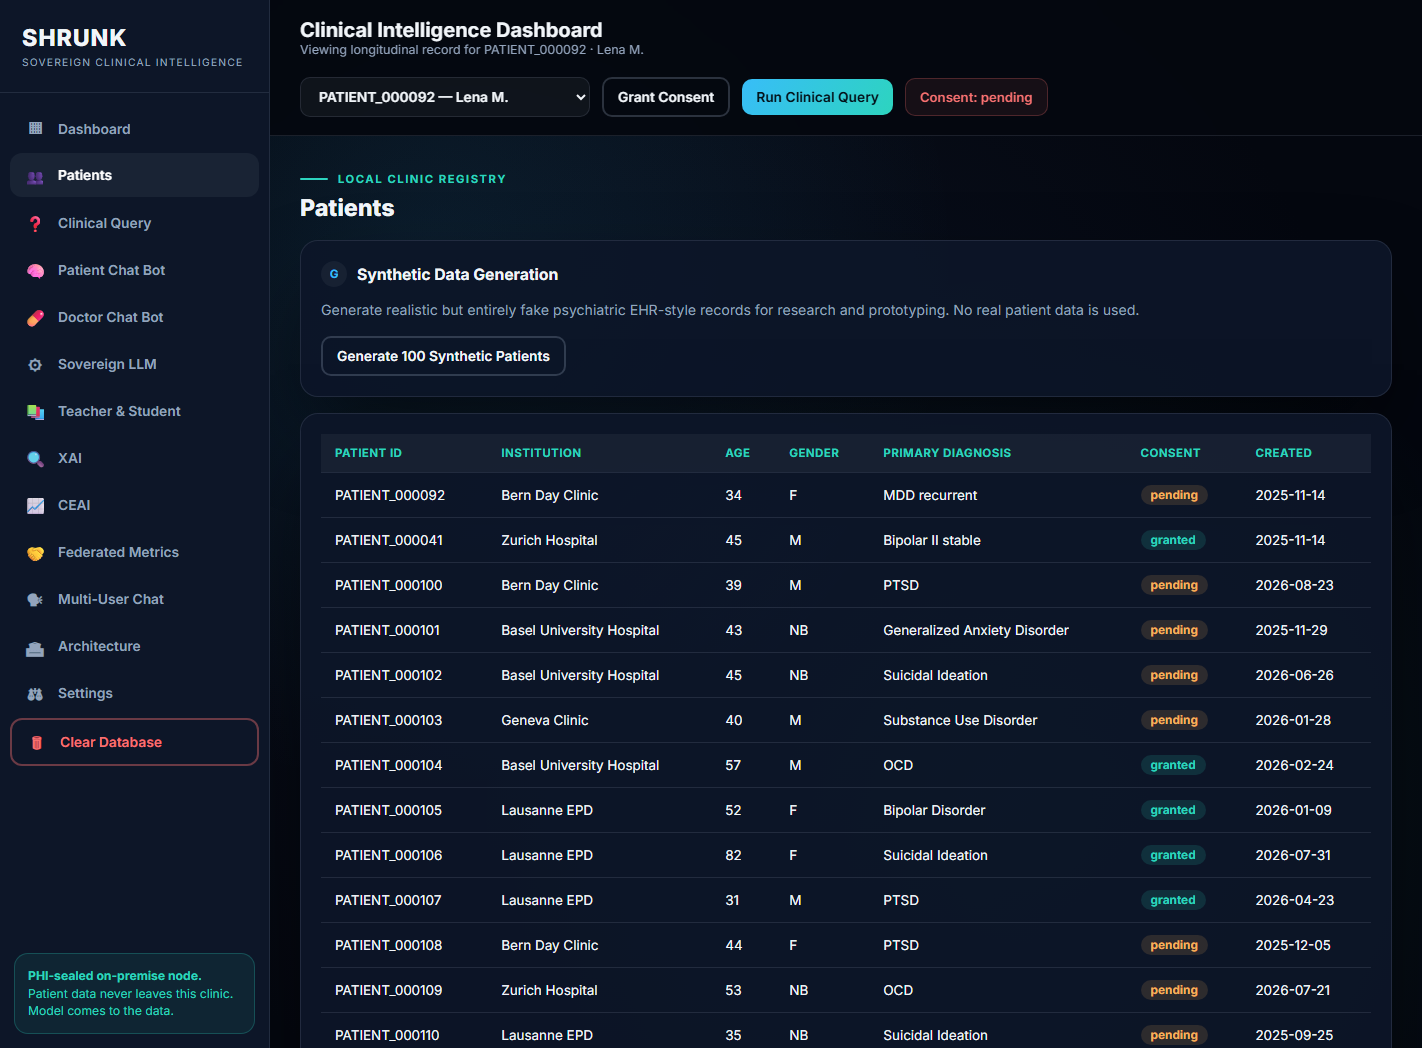Click Geneva Clinic institution cell
1422x1048 pixels.
(x=545, y=720)
